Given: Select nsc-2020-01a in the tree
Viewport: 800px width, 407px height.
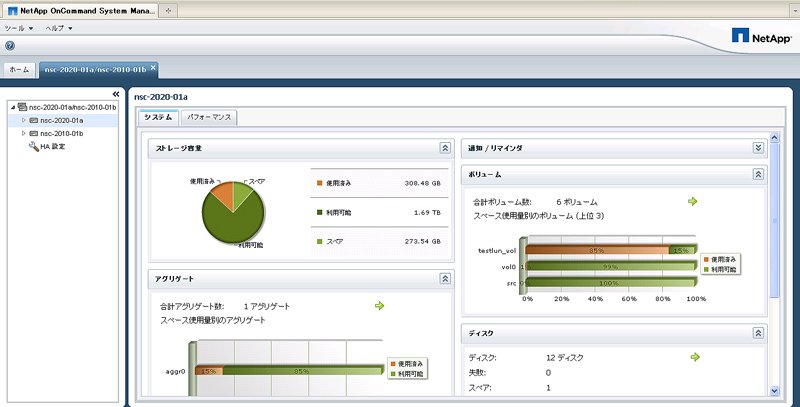Looking at the screenshot, I should [62, 121].
